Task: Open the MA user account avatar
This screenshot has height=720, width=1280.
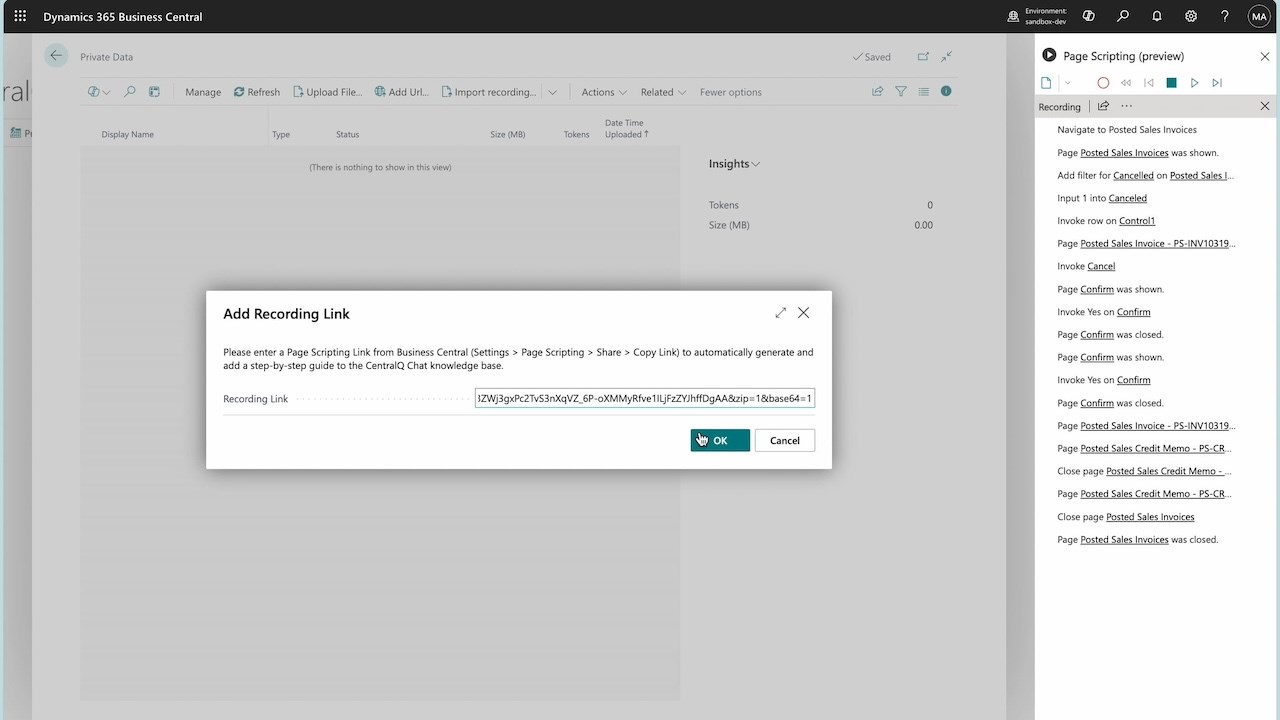Action: [1259, 16]
